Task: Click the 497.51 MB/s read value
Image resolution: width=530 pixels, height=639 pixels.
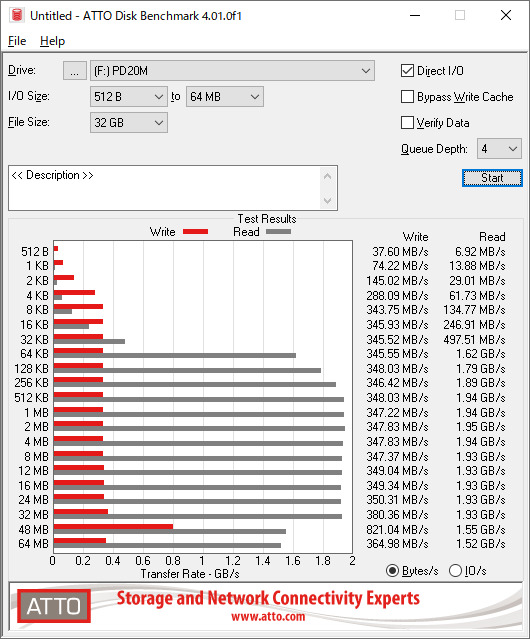Action: [x=475, y=340]
